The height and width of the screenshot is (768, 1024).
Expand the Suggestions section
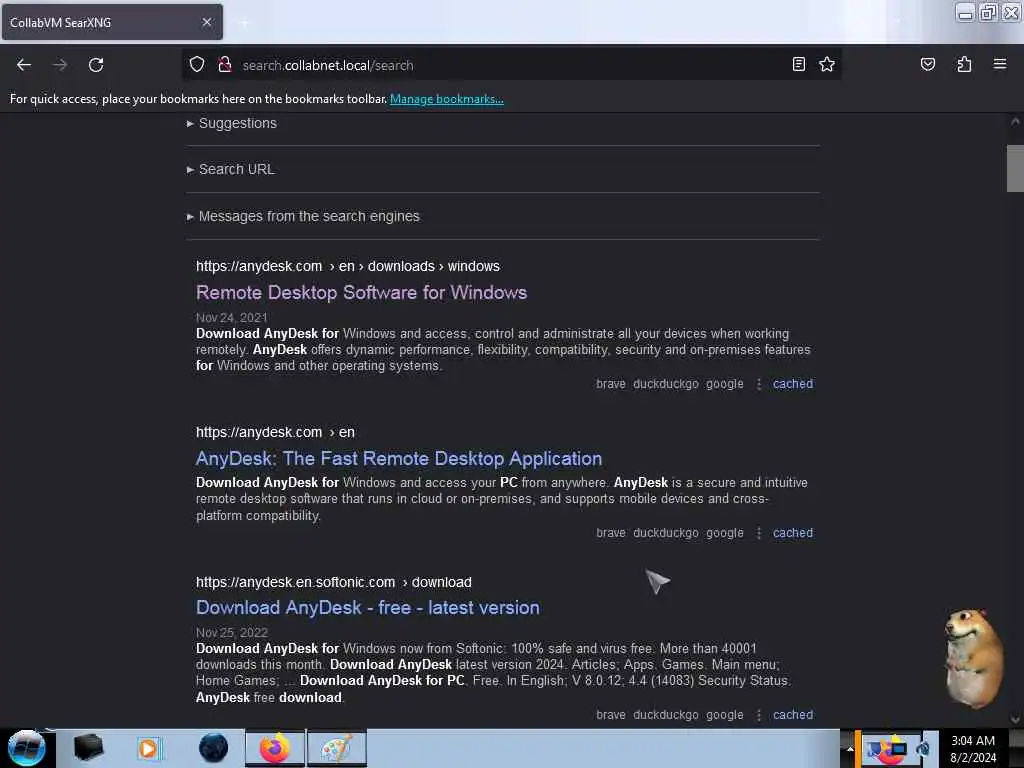pos(232,123)
